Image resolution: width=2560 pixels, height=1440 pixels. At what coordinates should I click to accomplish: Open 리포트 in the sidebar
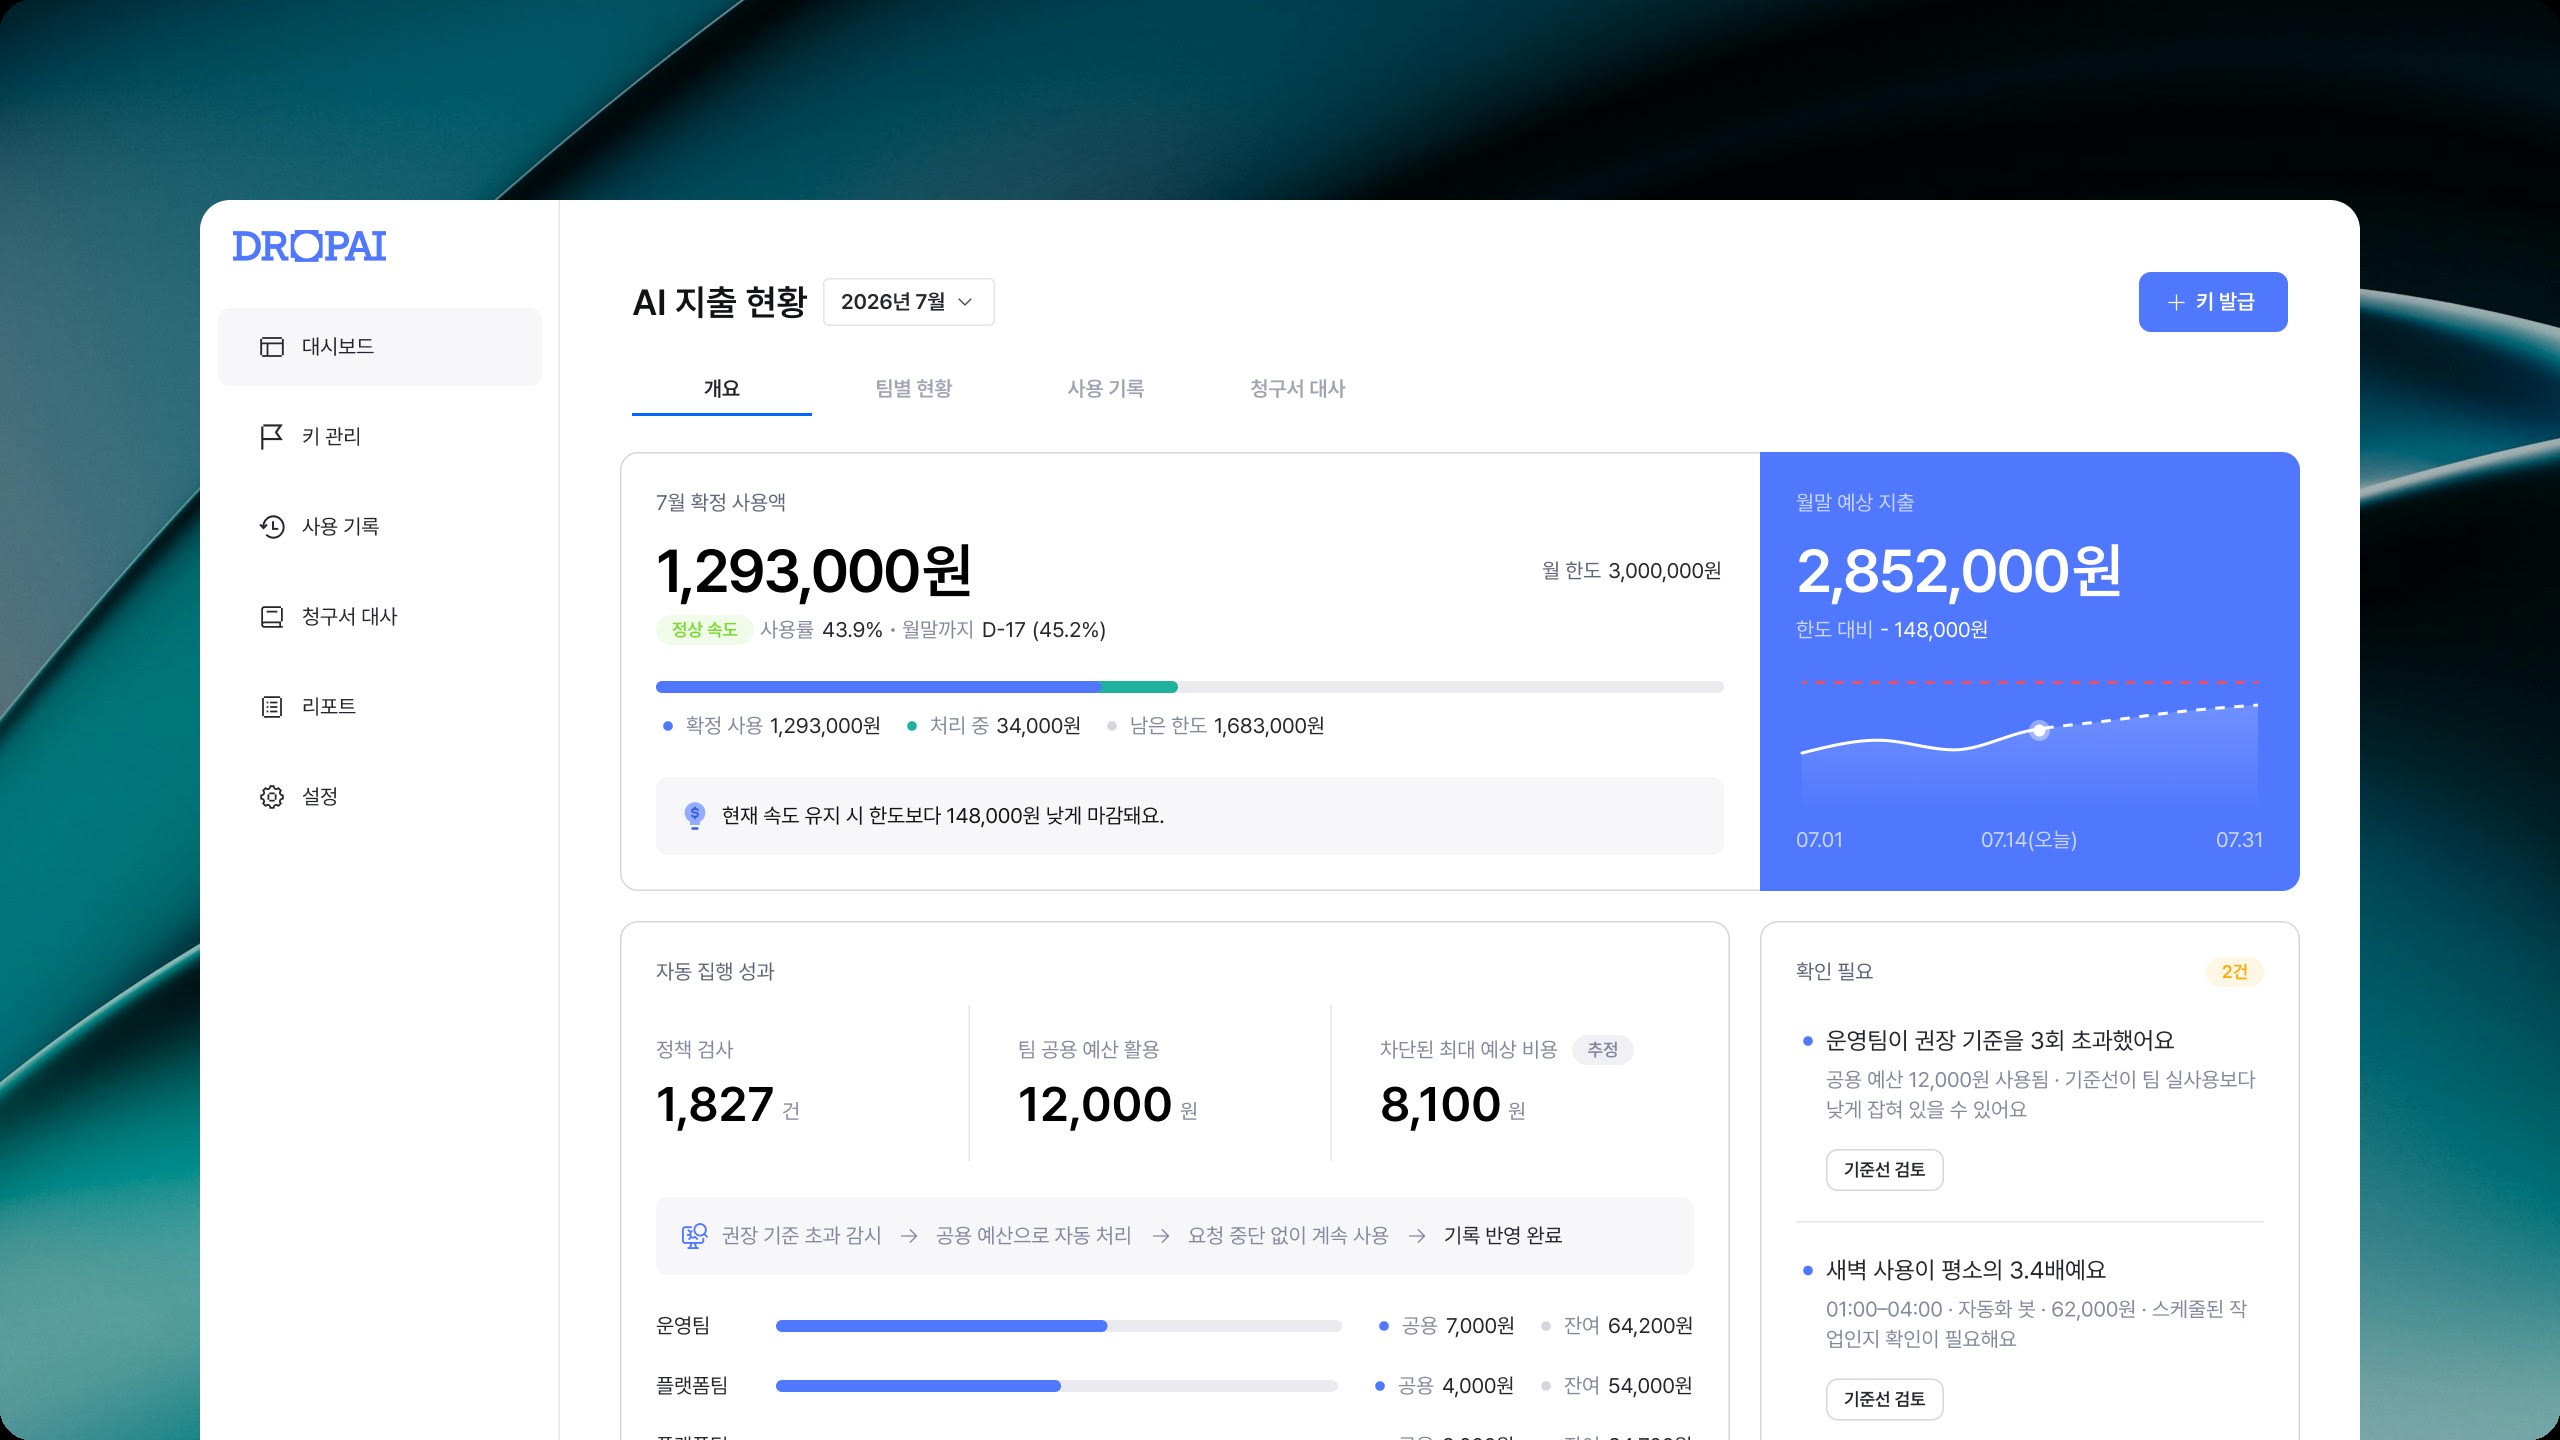380,707
